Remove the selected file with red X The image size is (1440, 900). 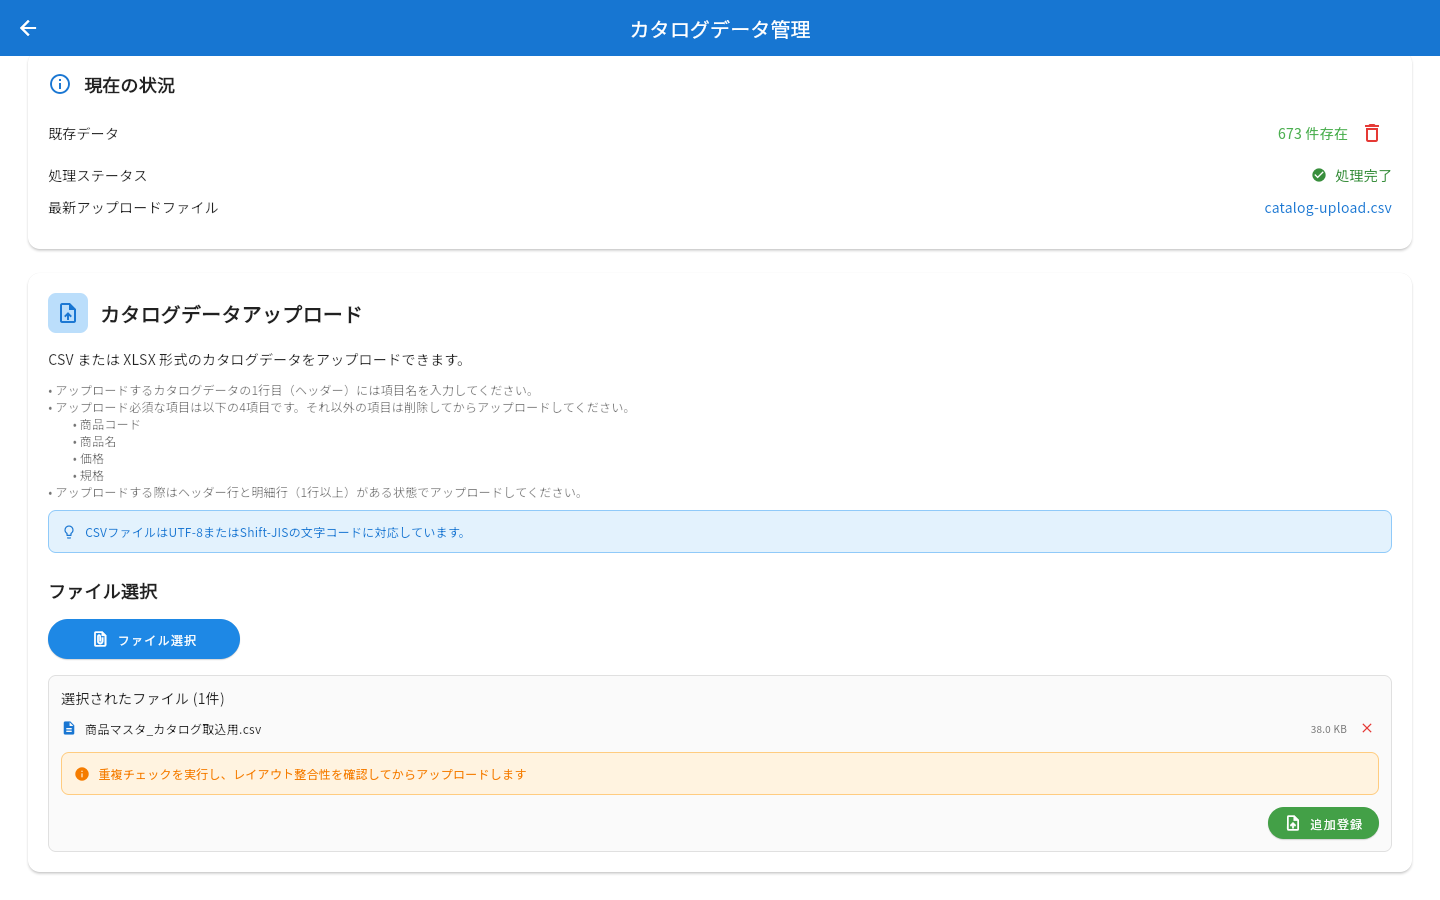pos(1367,728)
